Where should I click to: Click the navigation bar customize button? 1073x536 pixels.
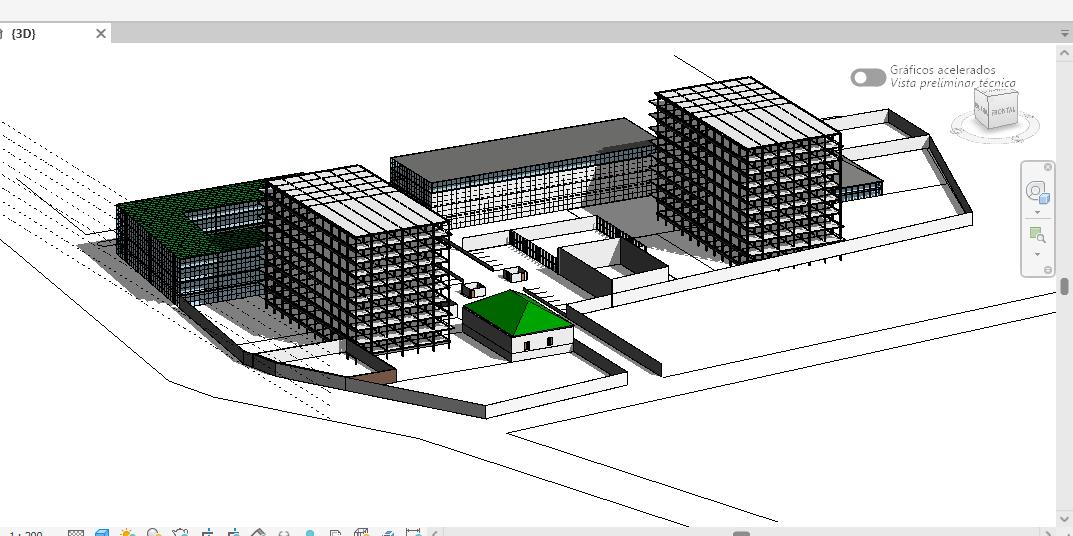[1048, 270]
